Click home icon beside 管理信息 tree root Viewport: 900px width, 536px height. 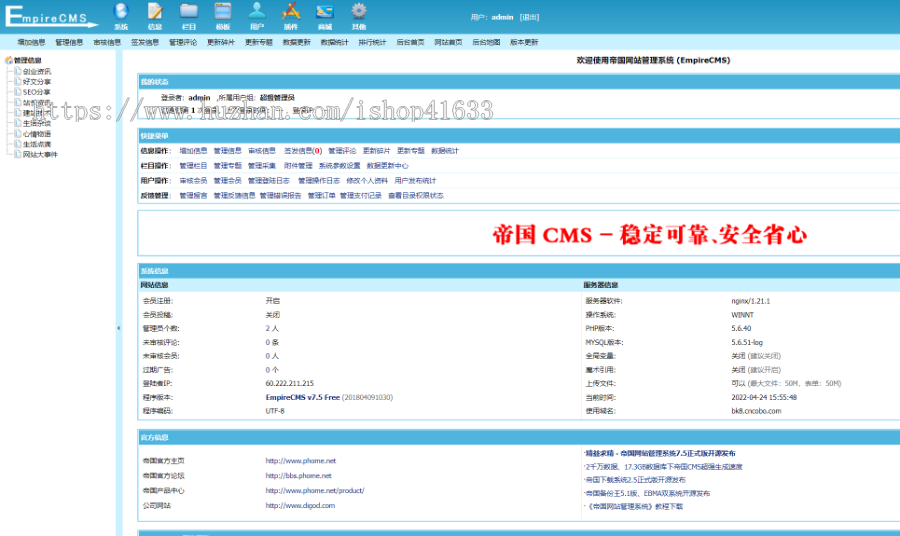(x=9, y=60)
